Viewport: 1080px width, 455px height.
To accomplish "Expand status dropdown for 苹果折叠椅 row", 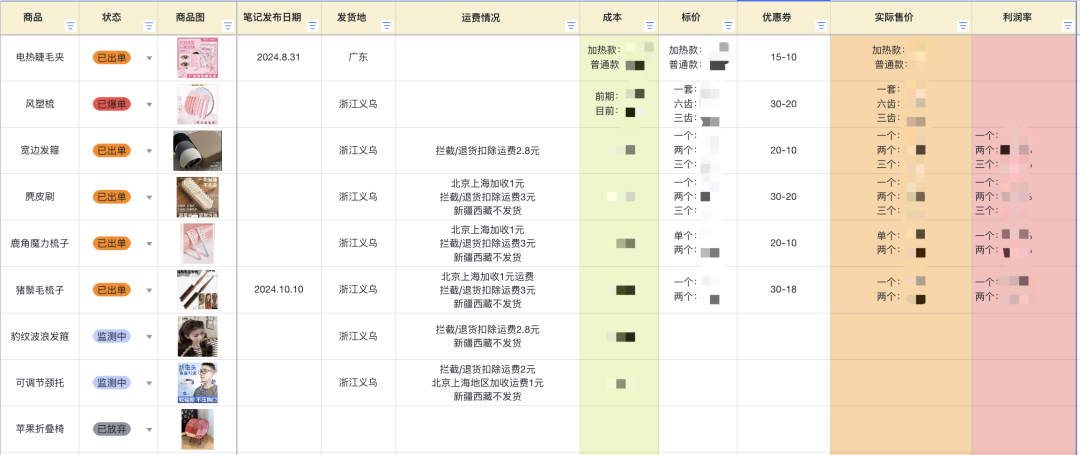I will click(x=149, y=430).
